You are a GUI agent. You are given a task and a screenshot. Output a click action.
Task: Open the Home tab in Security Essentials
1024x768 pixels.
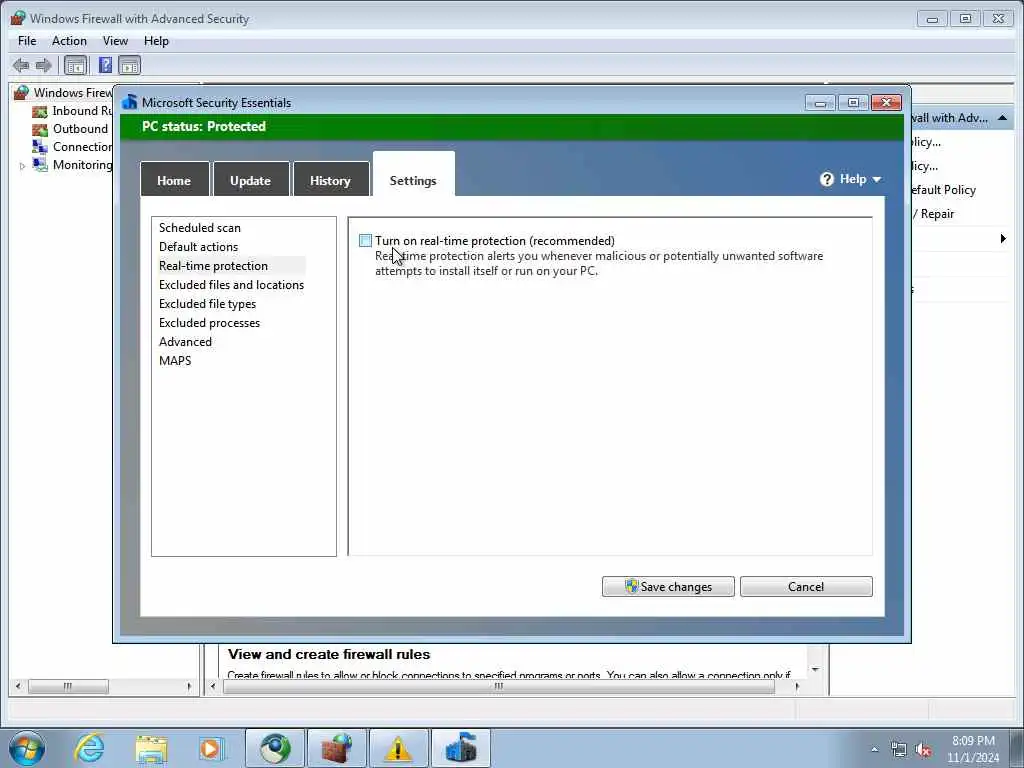174,180
